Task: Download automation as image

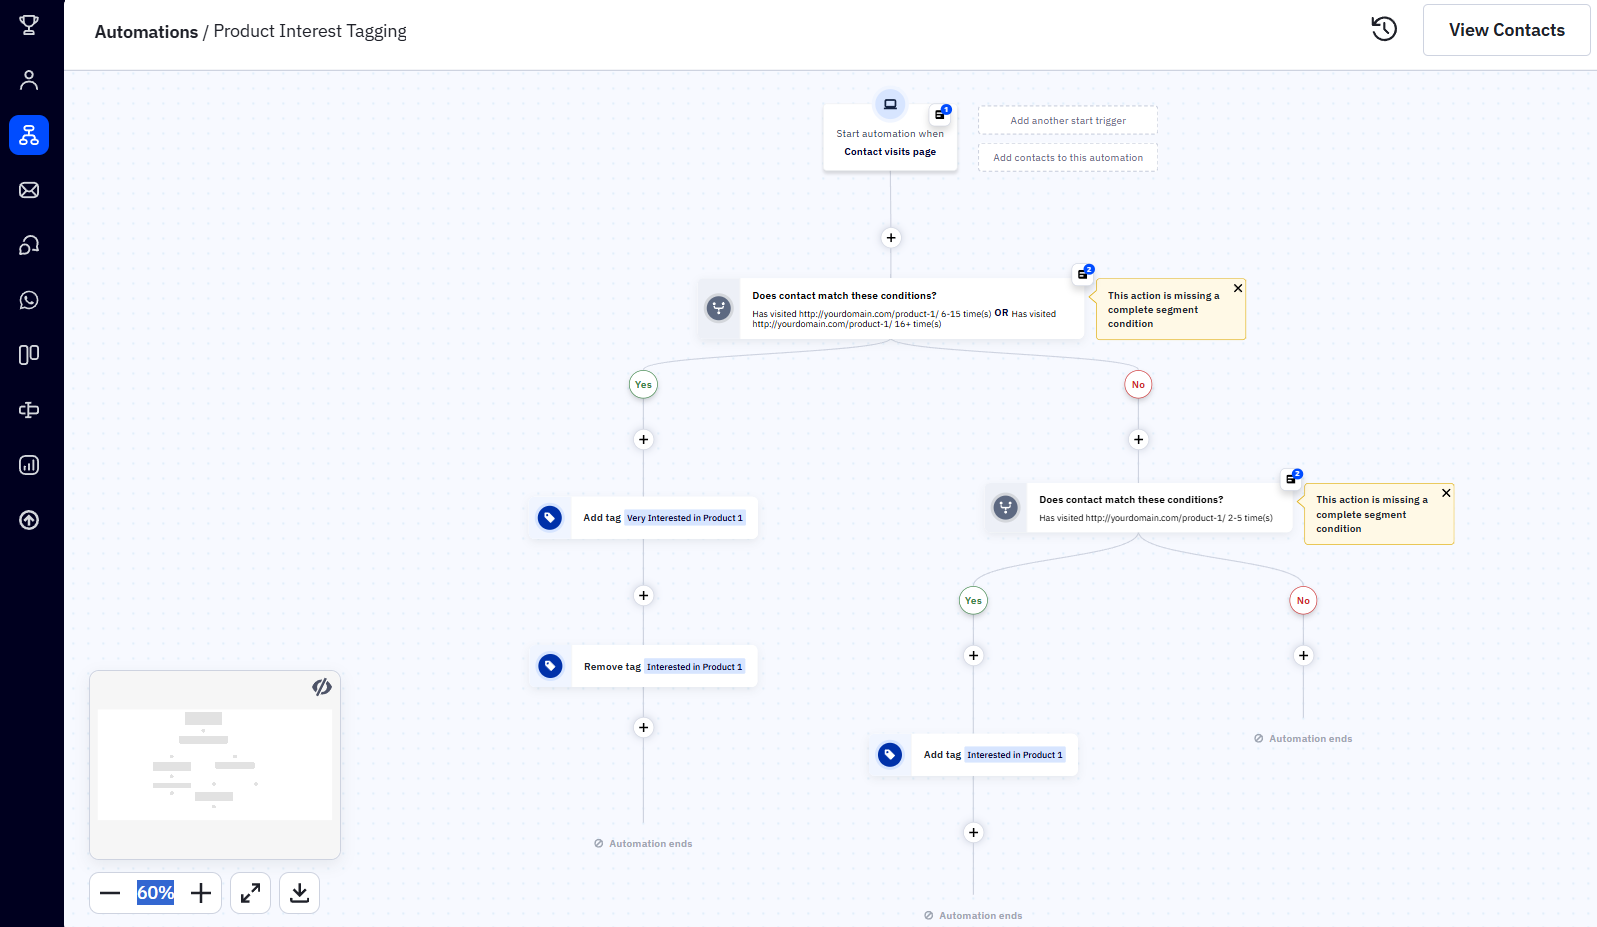Action: 299,893
